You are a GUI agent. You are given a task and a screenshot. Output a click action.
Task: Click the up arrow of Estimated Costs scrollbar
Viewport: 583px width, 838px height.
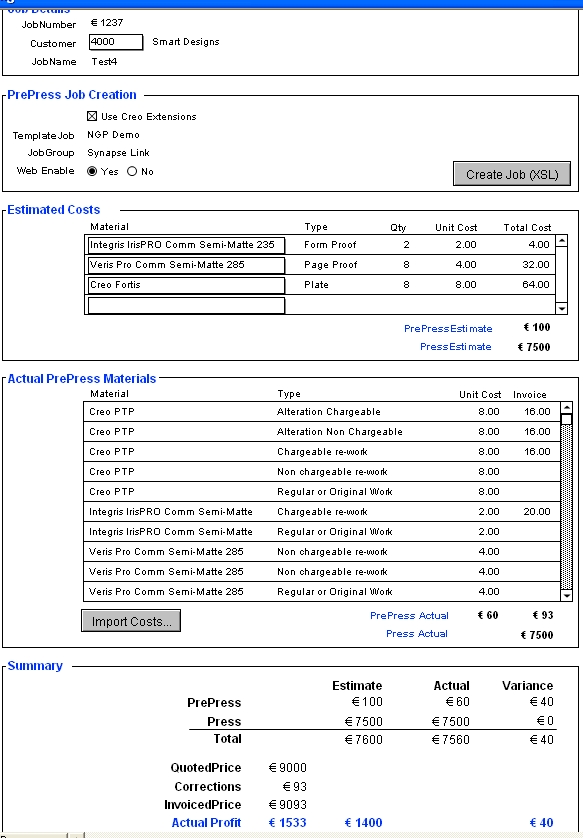[562, 241]
